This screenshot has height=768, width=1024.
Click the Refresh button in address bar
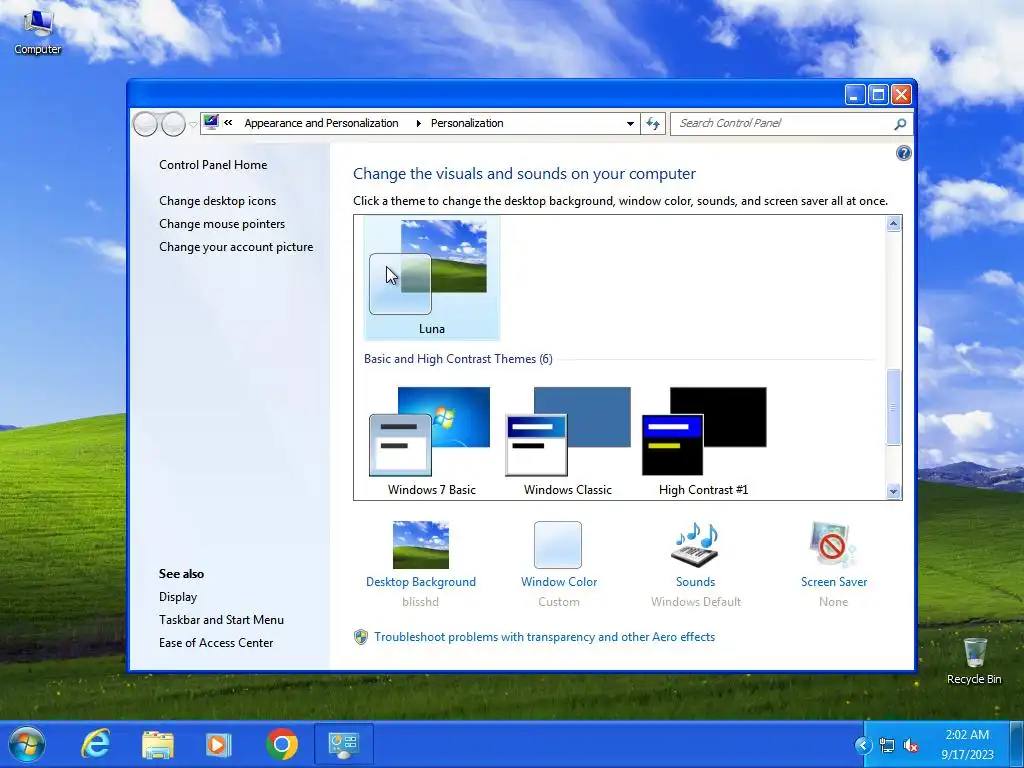pyautogui.click(x=653, y=123)
